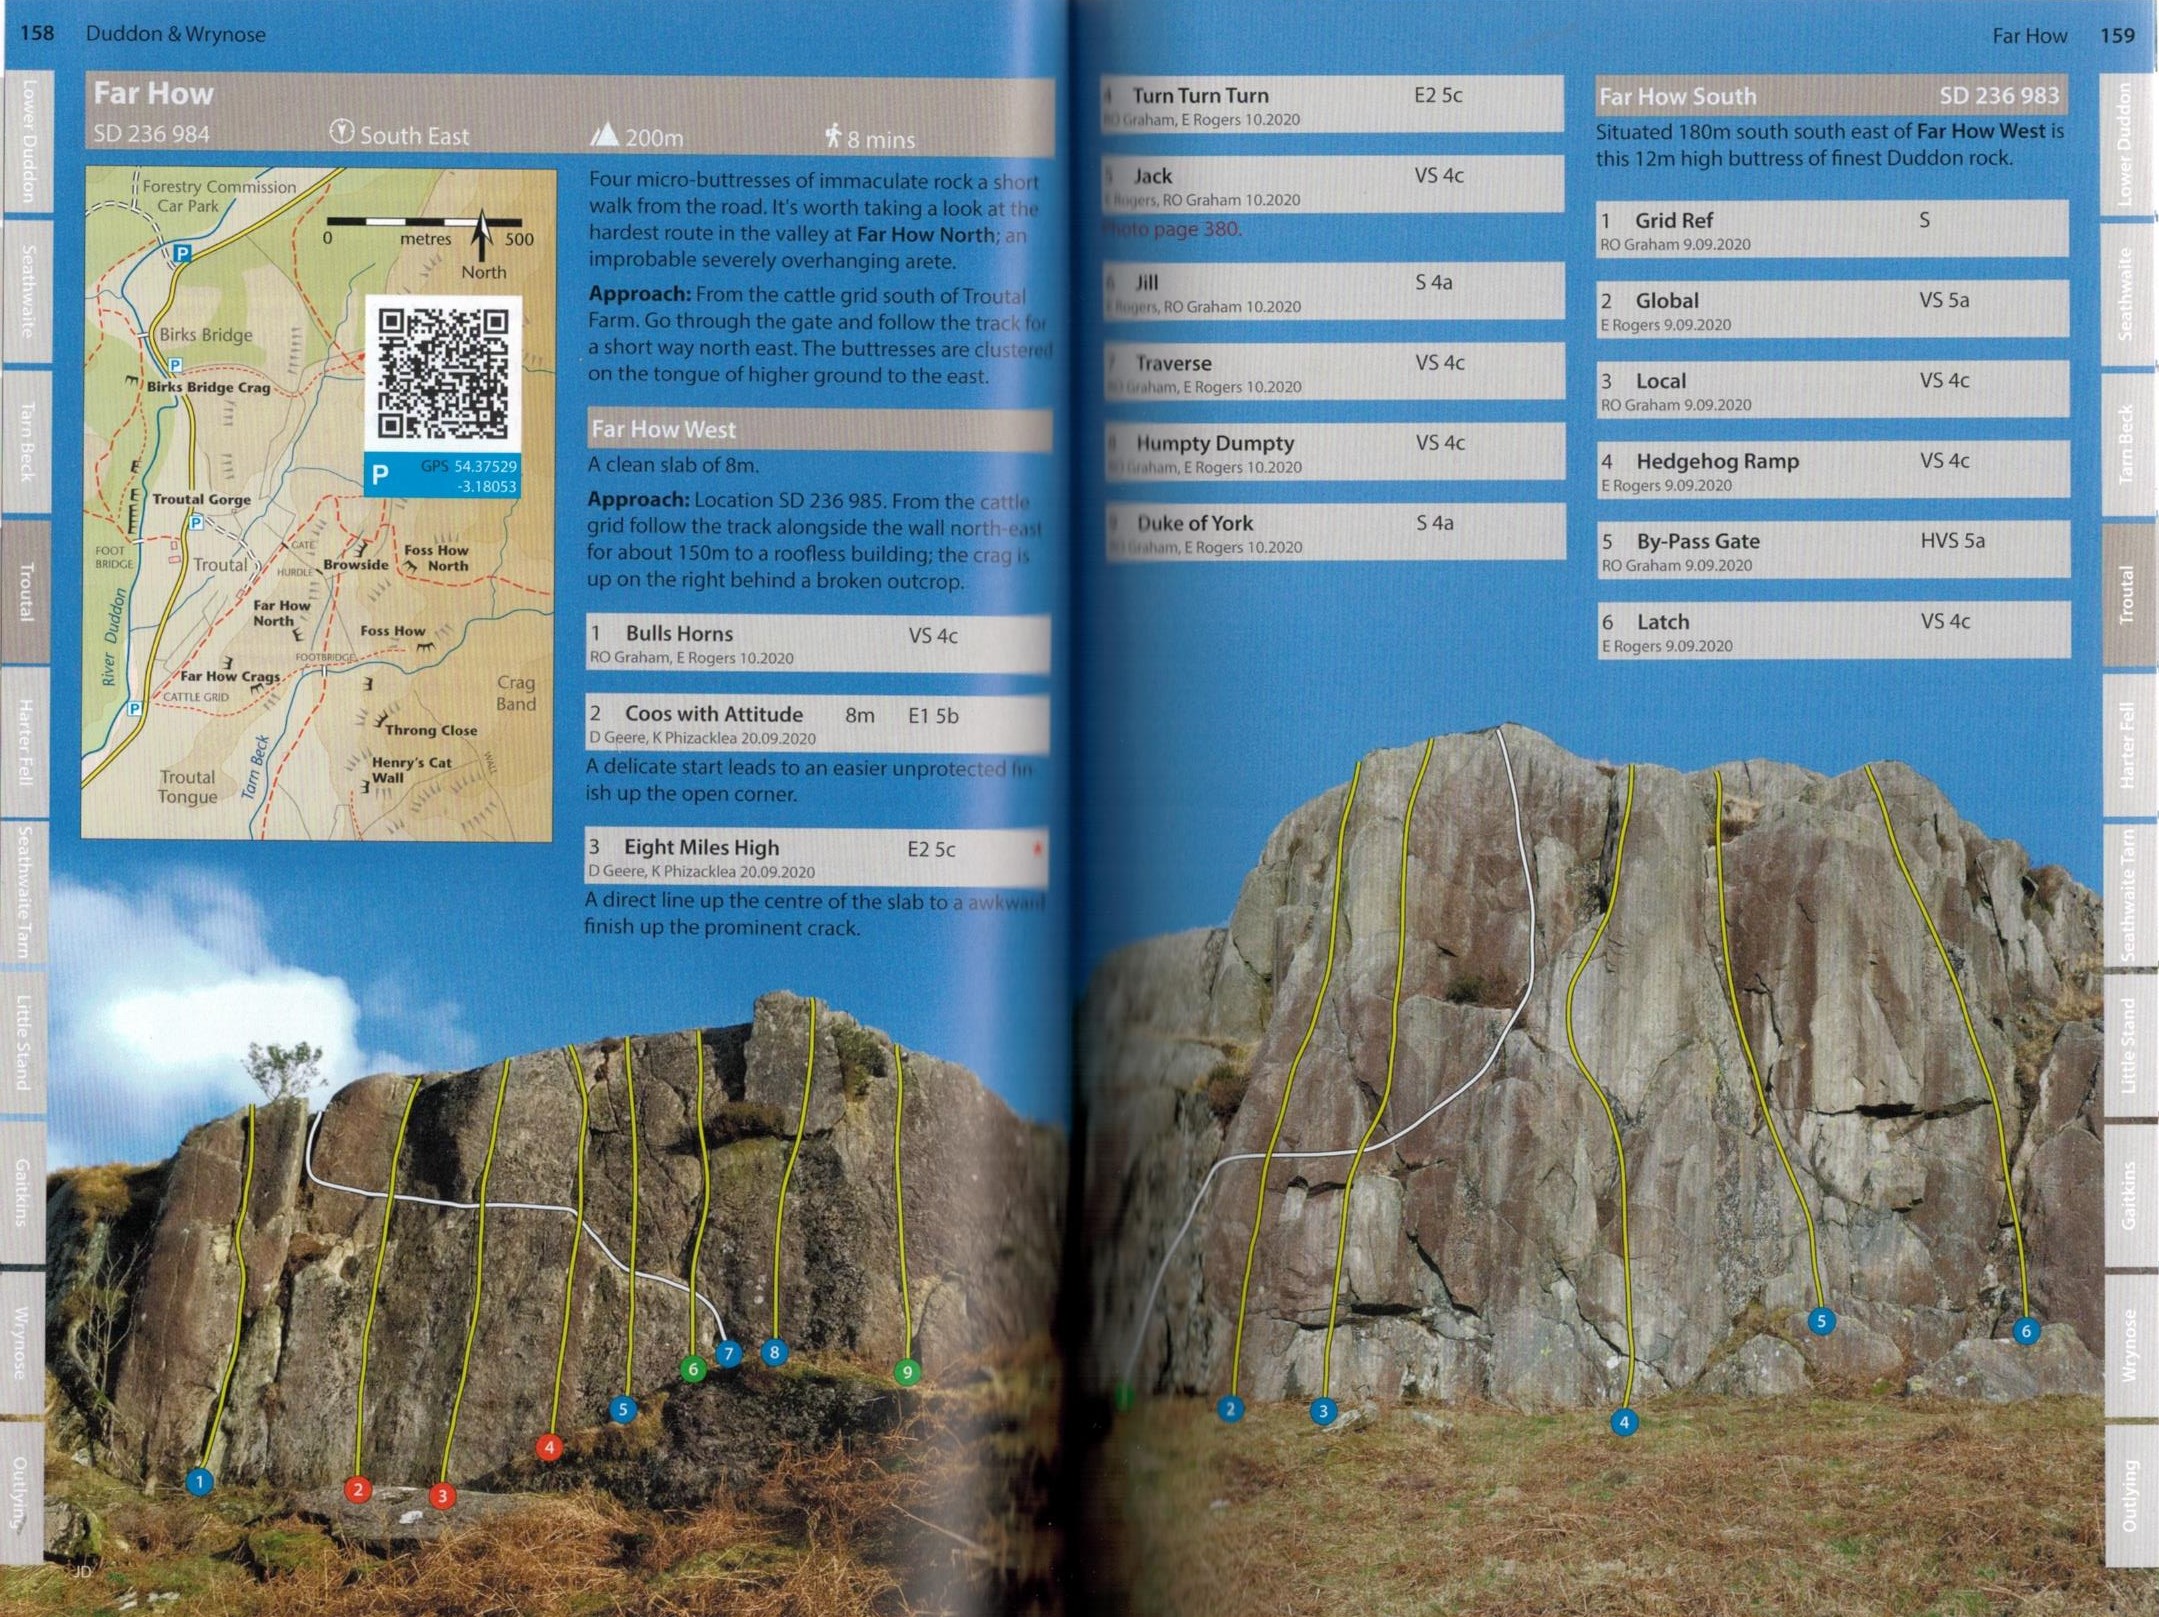Image resolution: width=2159 pixels, height=1617 pixels.
Task: Select the Seathwaite Tarn tab on right page edge
Action: (x=2130, y=895)
